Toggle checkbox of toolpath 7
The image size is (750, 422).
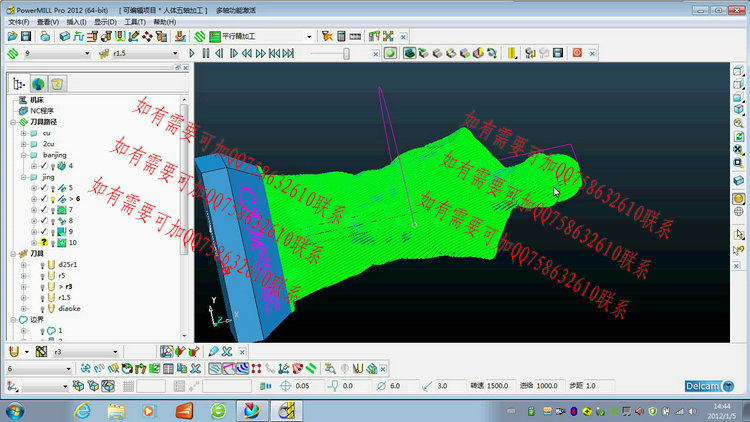point(44,210)
